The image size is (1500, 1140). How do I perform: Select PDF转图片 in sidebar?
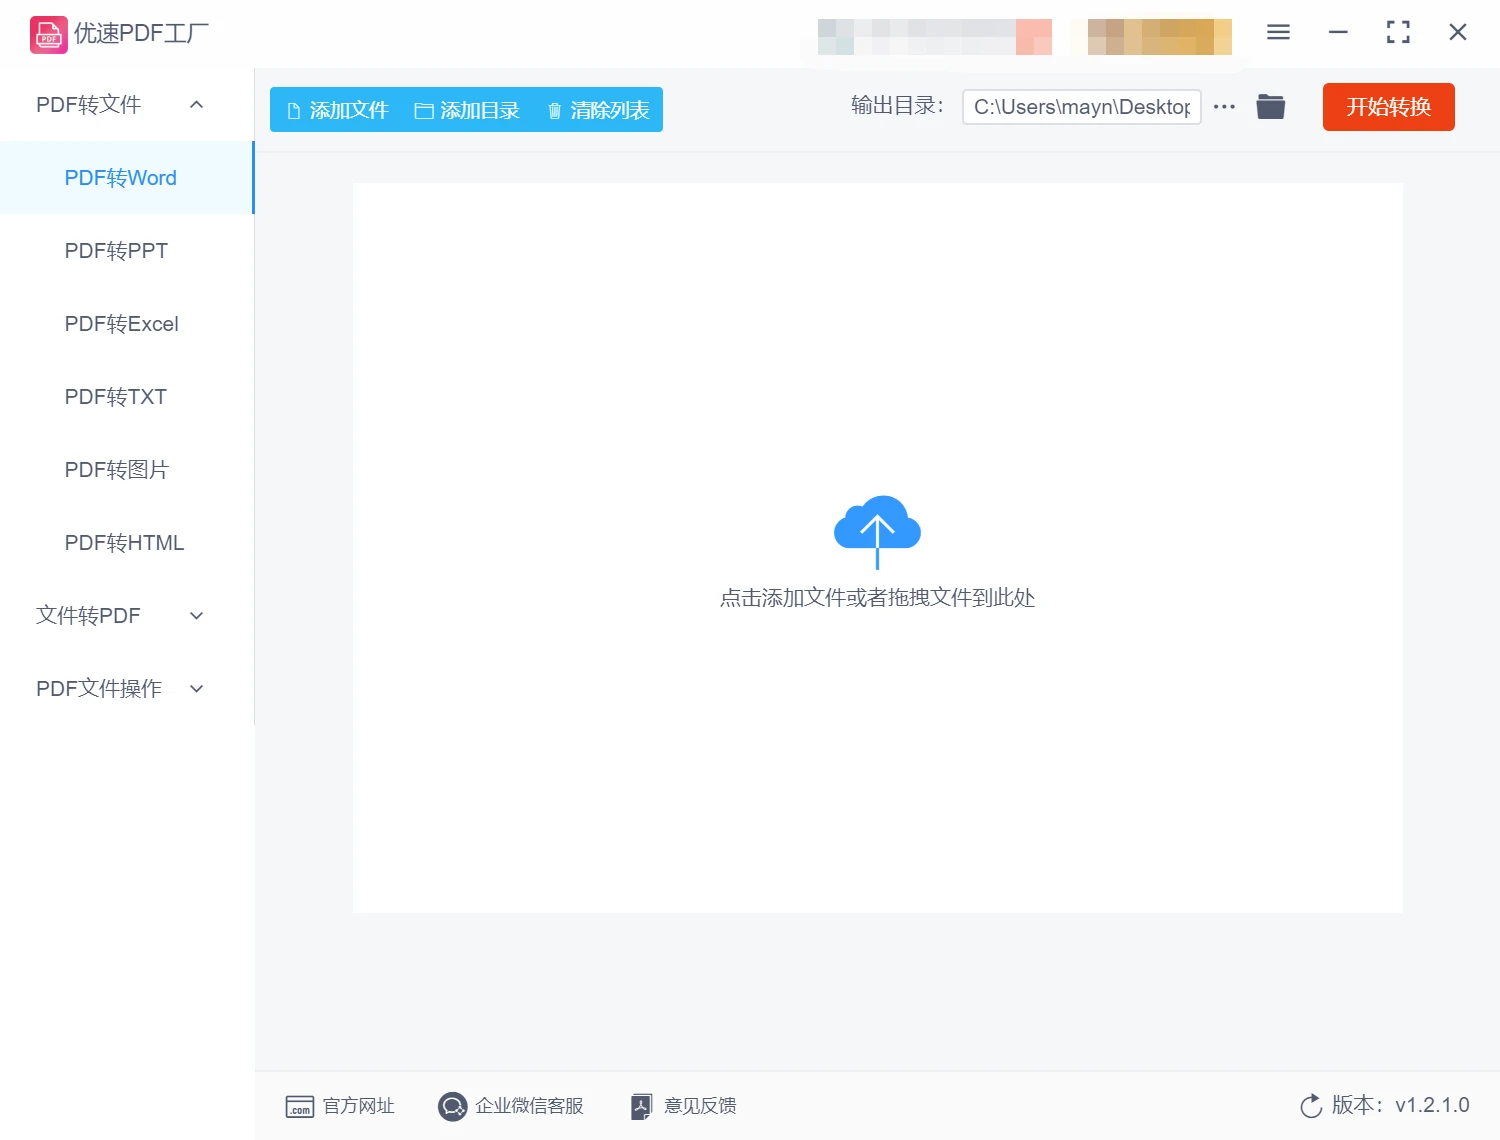click(x=127, y=470)
